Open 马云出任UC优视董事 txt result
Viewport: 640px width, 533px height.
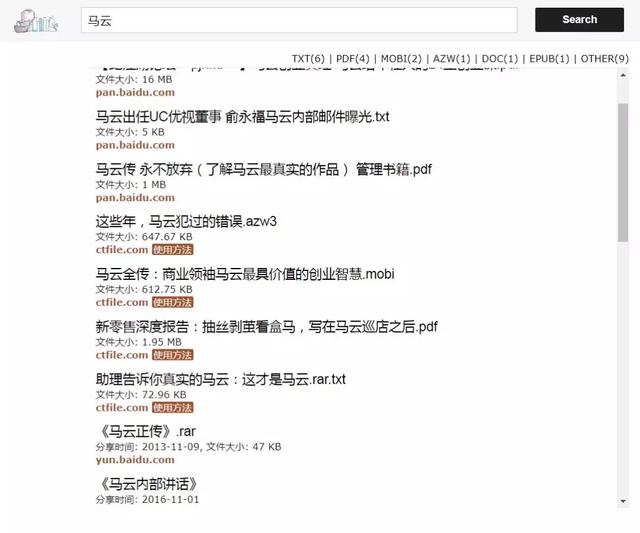click(242, 117)
